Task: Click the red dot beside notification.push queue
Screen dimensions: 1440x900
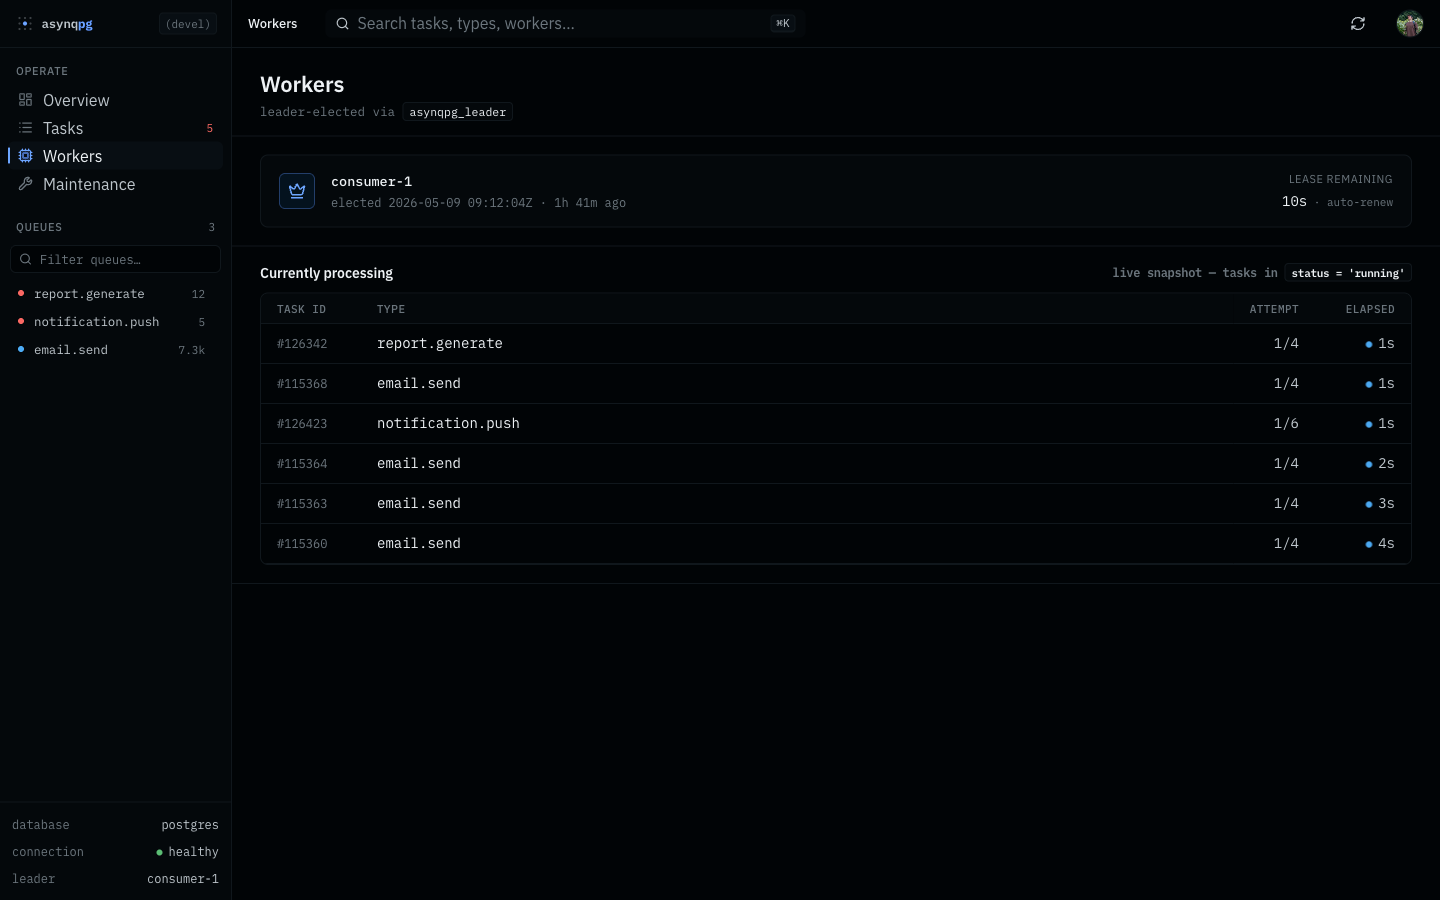Action: pos(21,321)
